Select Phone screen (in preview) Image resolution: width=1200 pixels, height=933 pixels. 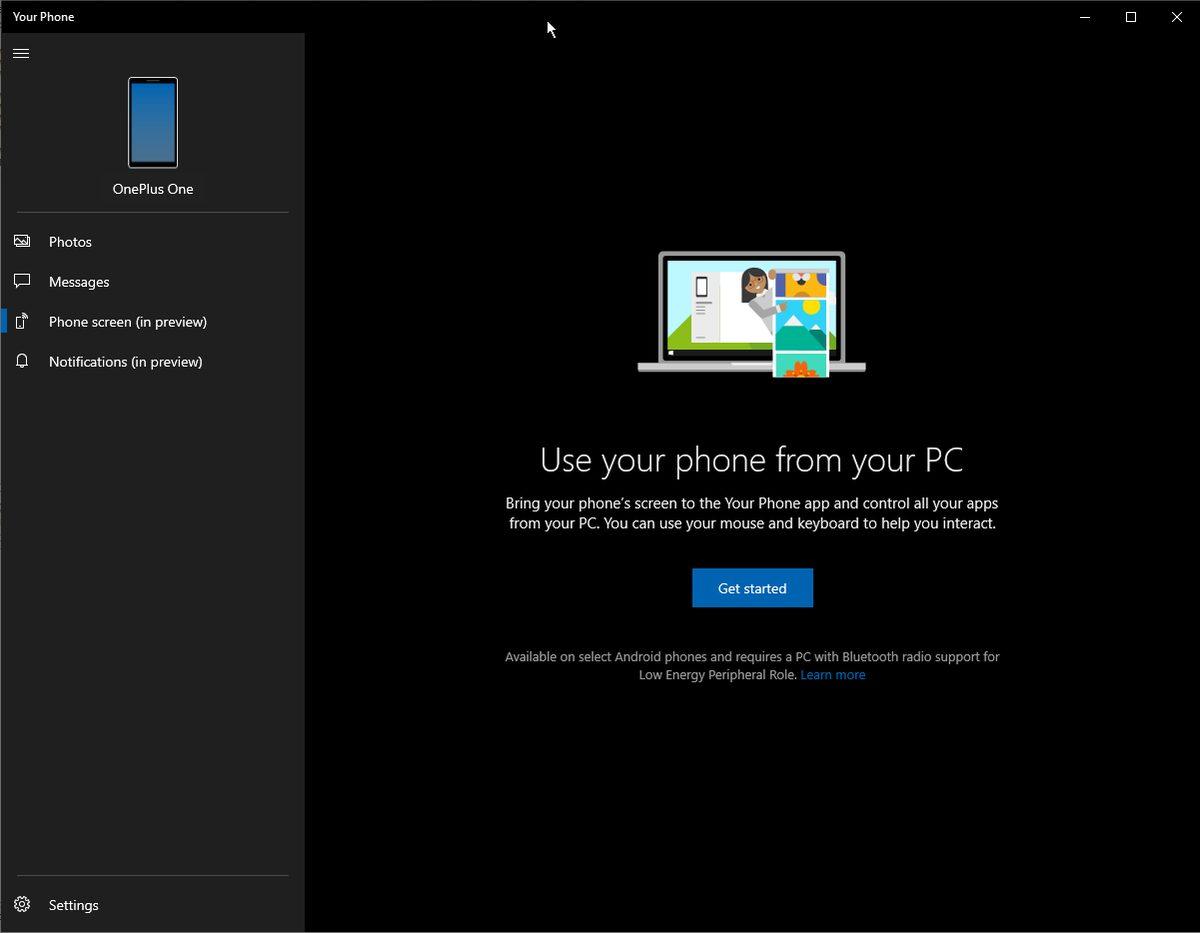[128, 321]
